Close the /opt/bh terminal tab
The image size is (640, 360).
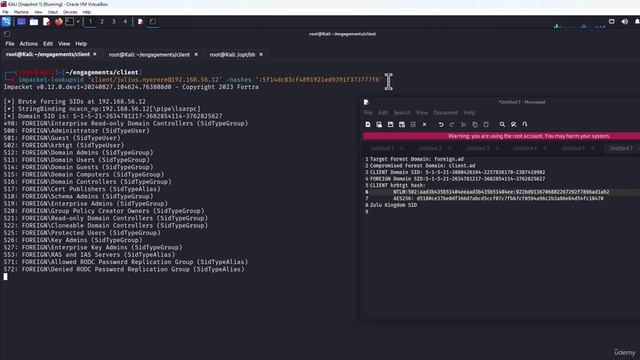[x=261, y=54]
